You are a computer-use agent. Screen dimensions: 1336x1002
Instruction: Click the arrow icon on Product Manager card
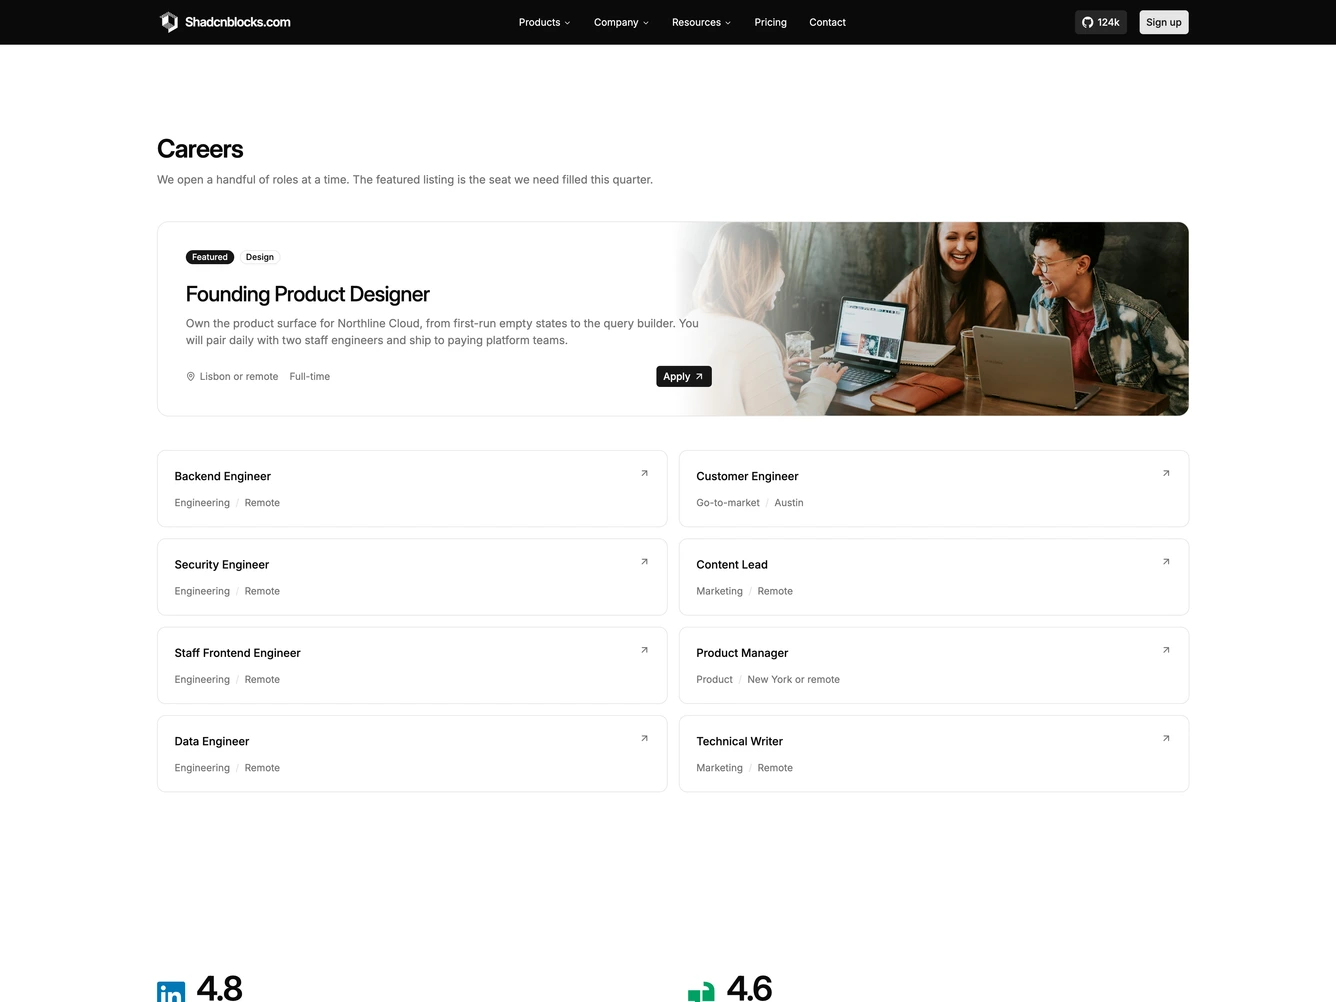[x=1166, y=650]
